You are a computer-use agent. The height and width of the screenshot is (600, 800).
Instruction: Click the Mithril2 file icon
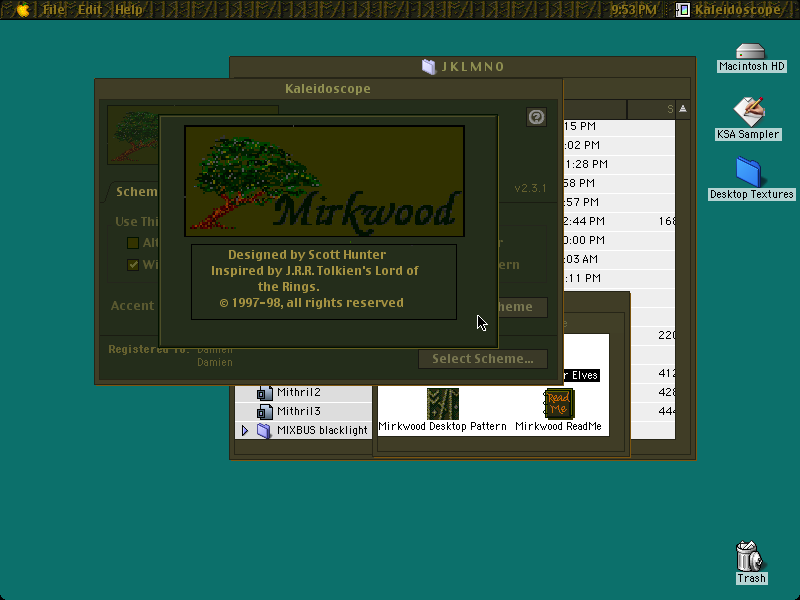tap(264, 392)
